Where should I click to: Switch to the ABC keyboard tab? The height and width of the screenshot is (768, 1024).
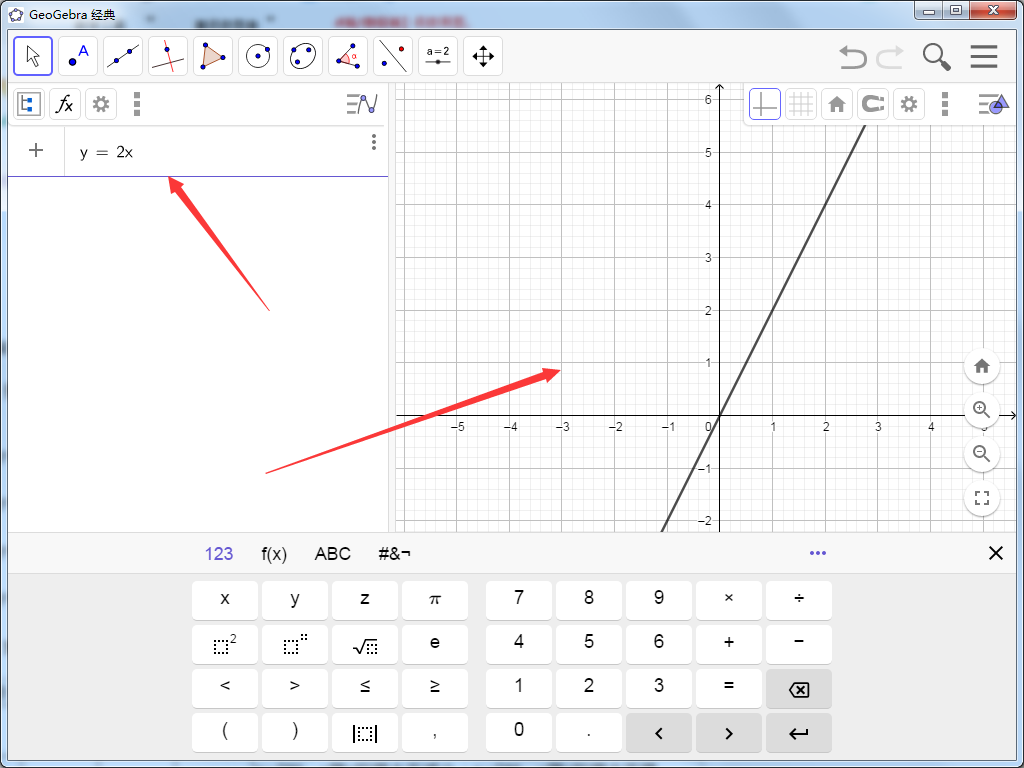point(332,553)
